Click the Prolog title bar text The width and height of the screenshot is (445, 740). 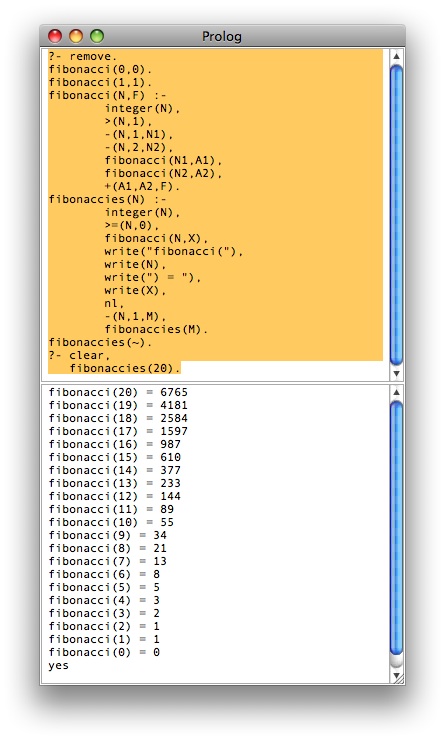coord(222,36)
